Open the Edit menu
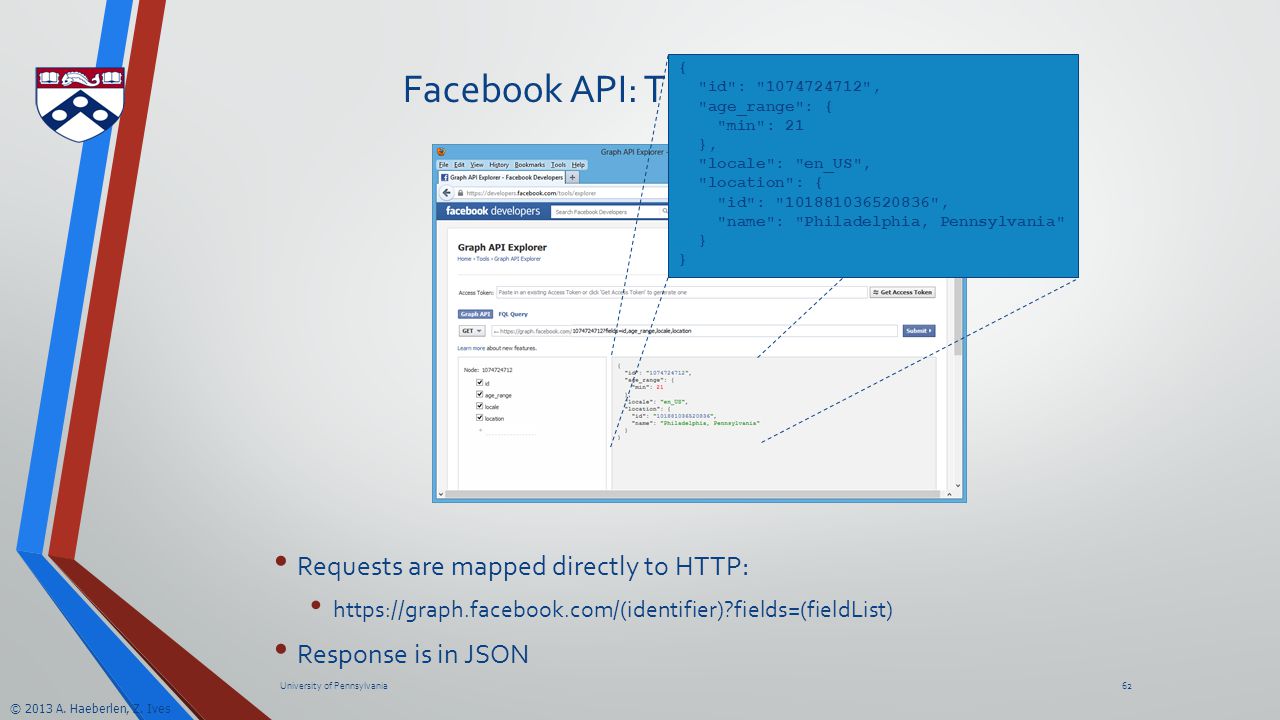Image resolution: width=1280 pixels, height=720 pixels. 459,165
